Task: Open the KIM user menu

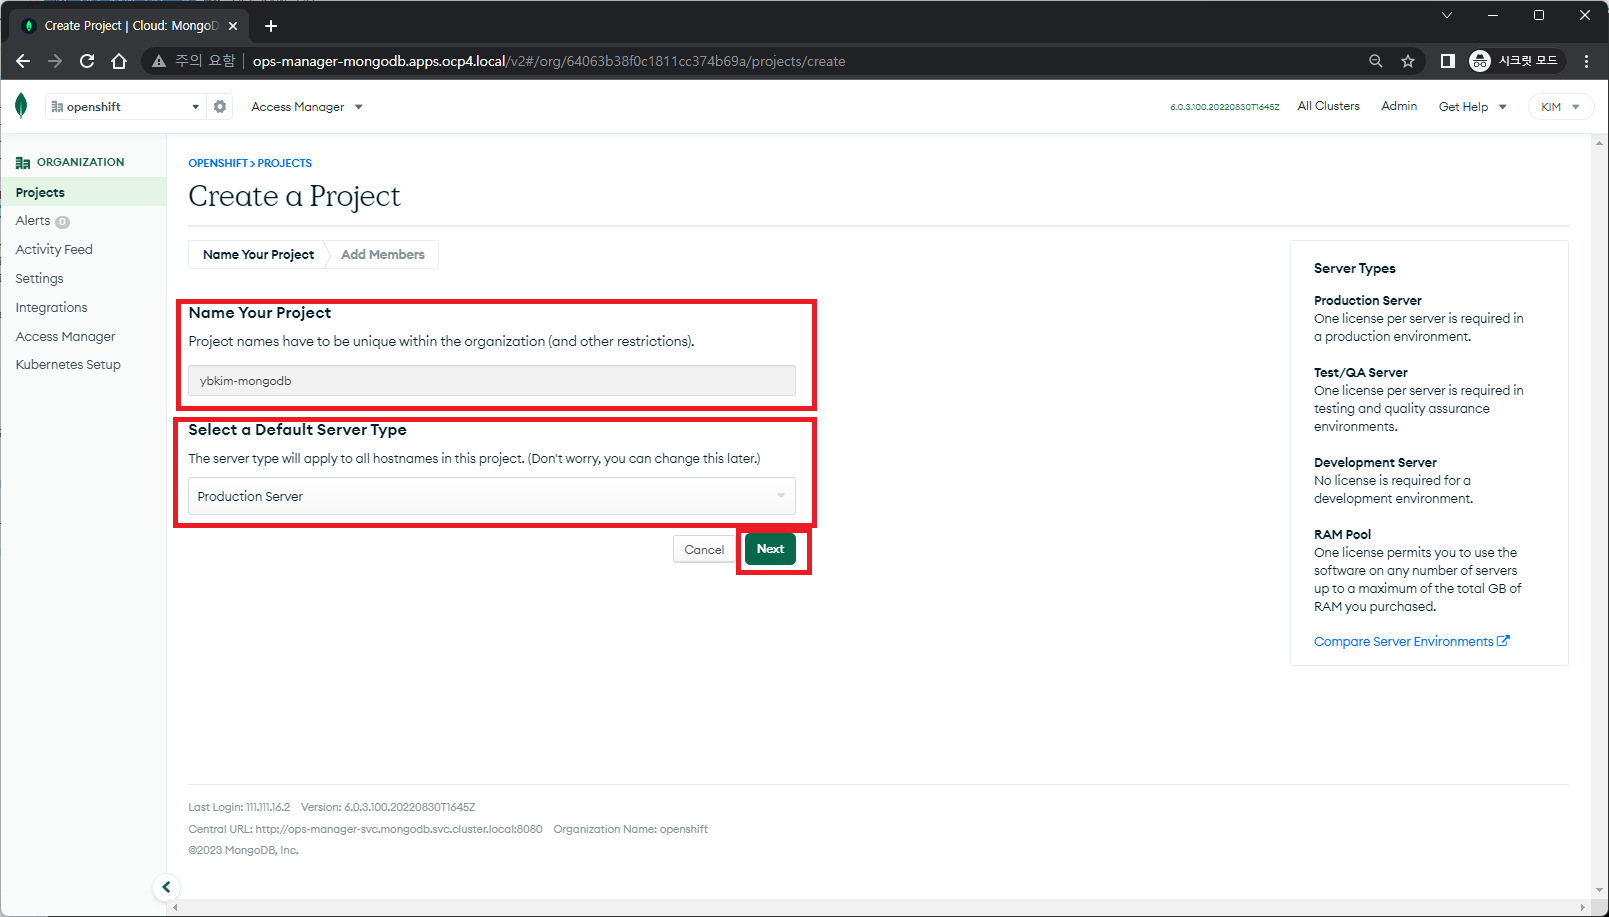Action: [1560, 107]
